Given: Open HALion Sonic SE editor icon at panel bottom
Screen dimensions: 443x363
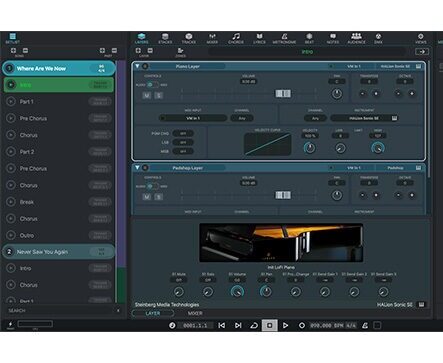Looking at the screenshot, I should 421,304.
